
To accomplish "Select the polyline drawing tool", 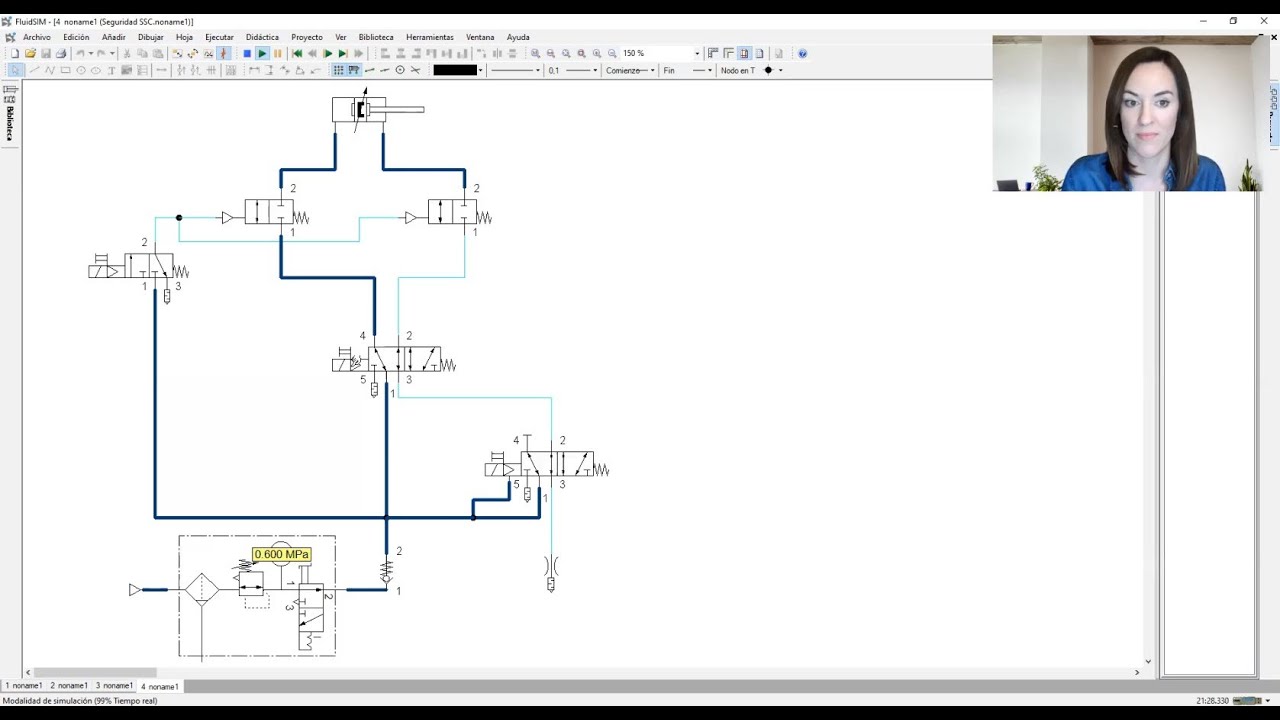I will point(49,70).
